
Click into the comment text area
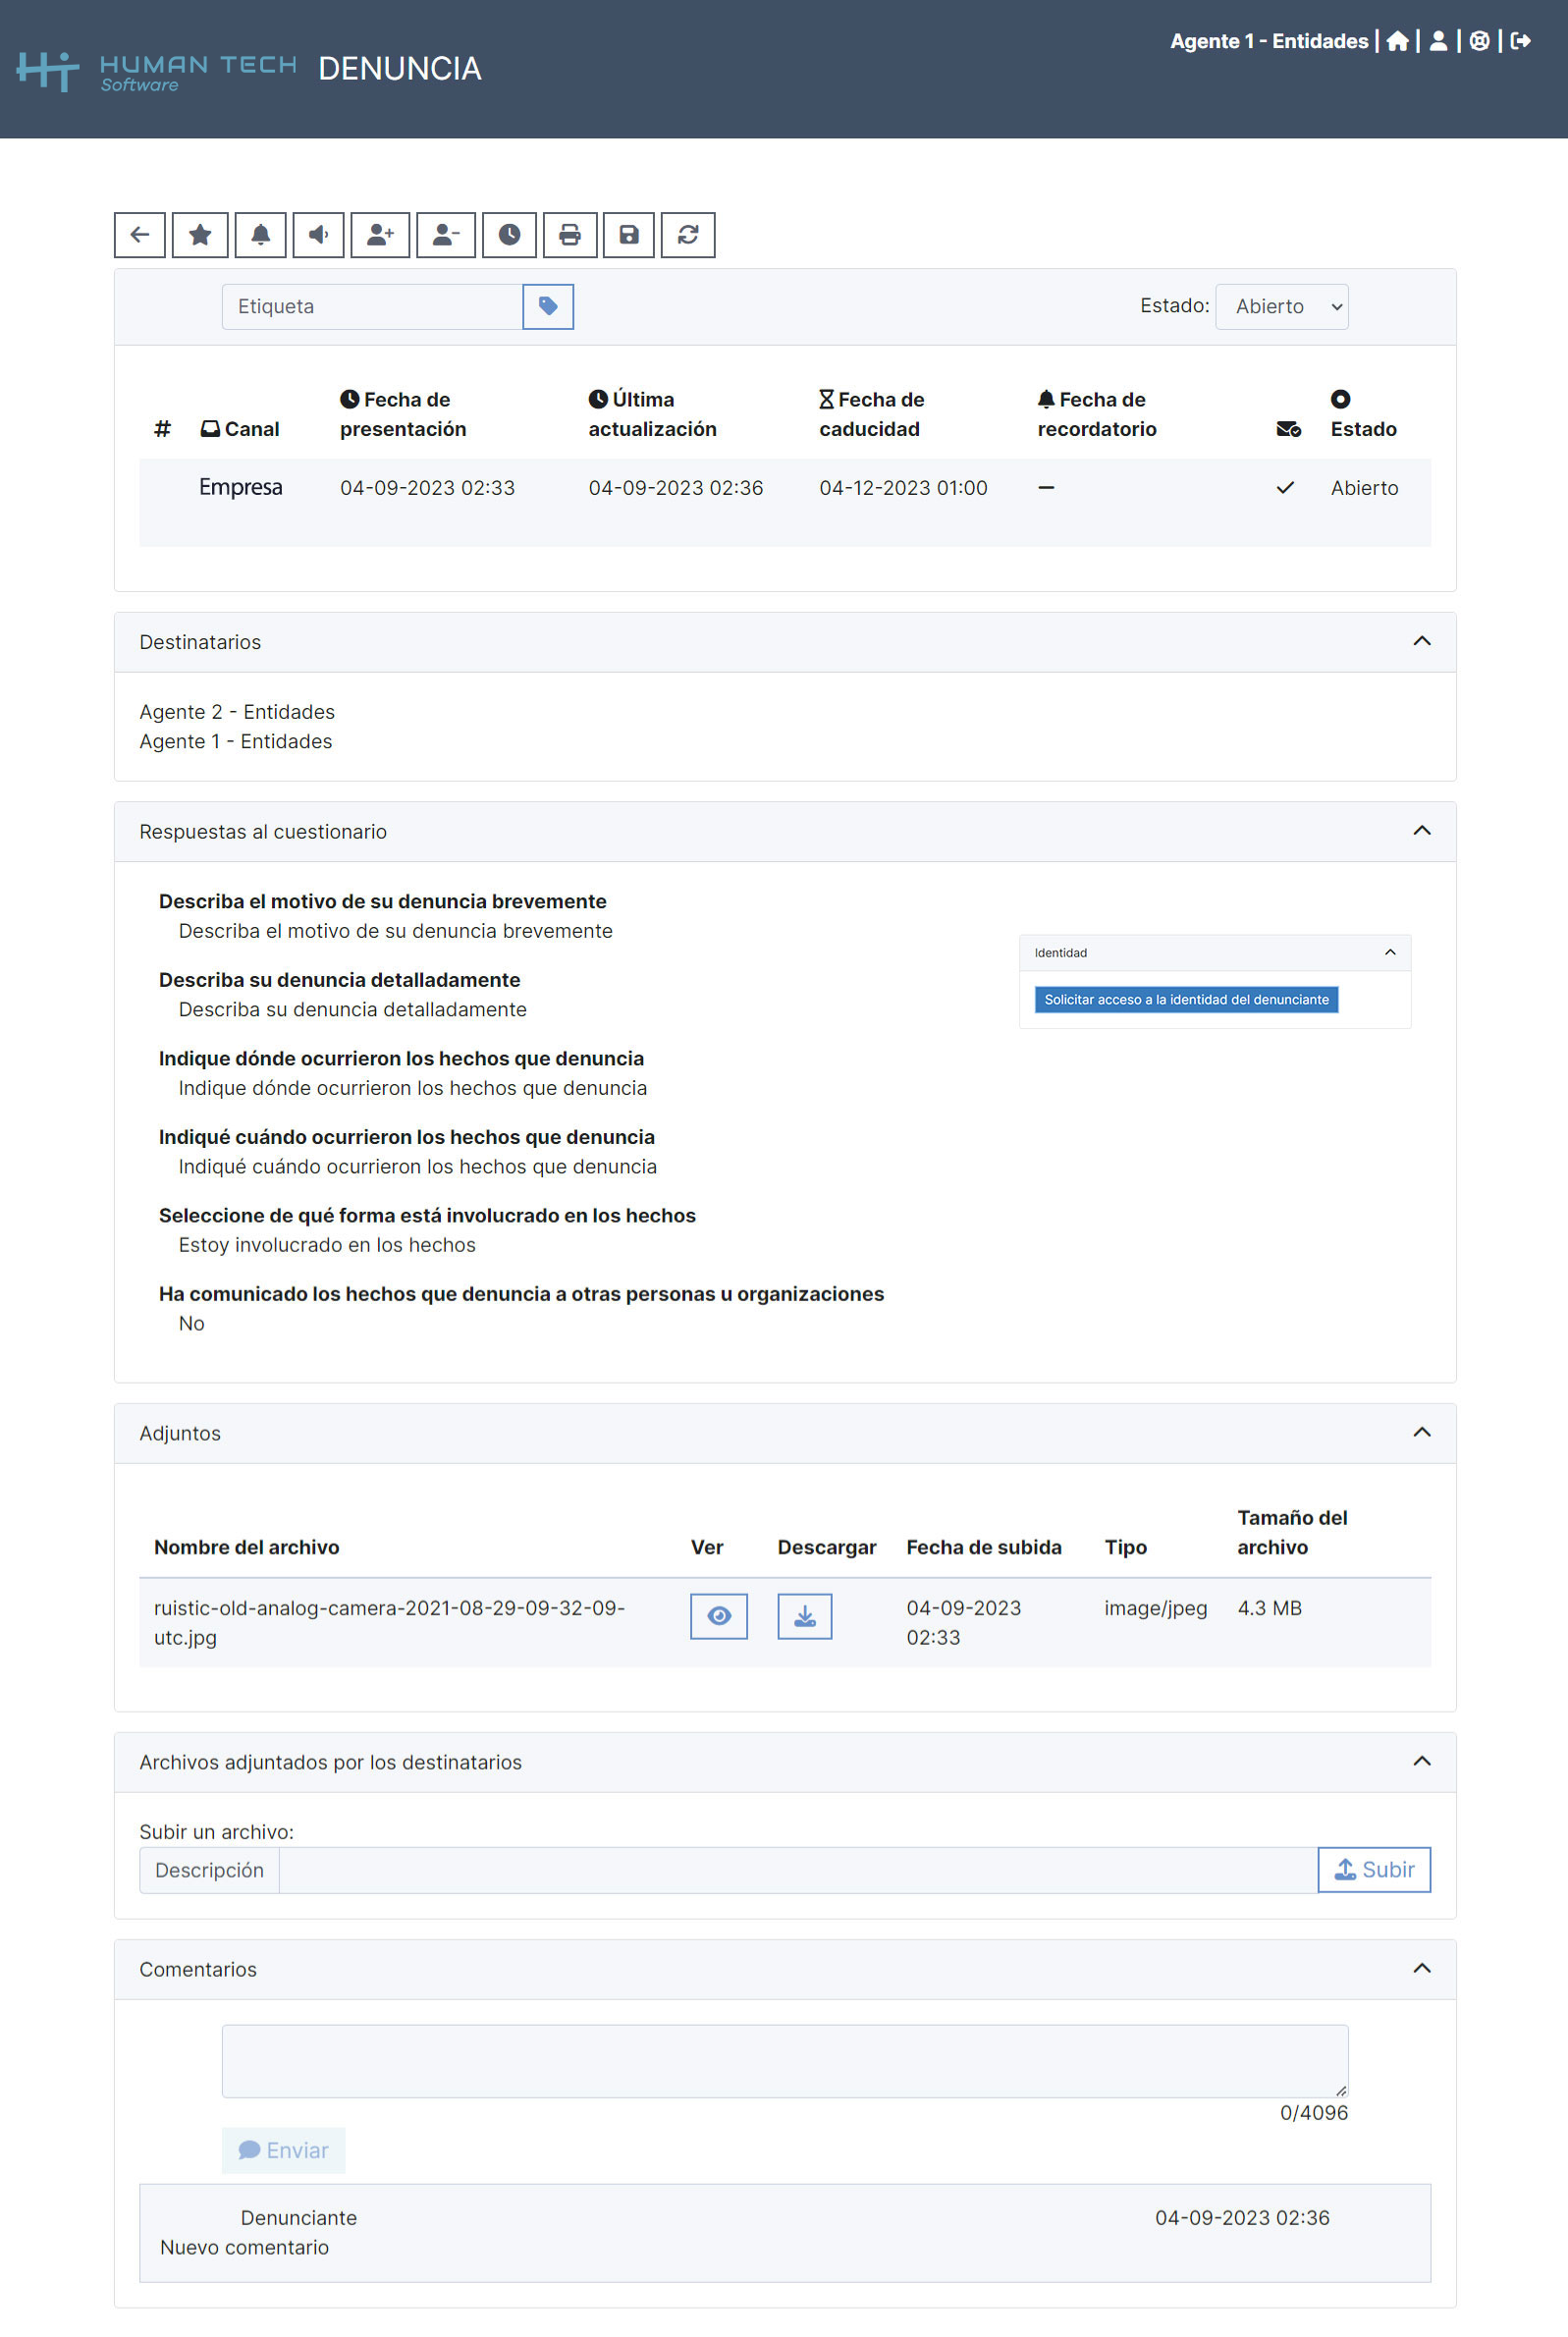tap(784, 2060)
